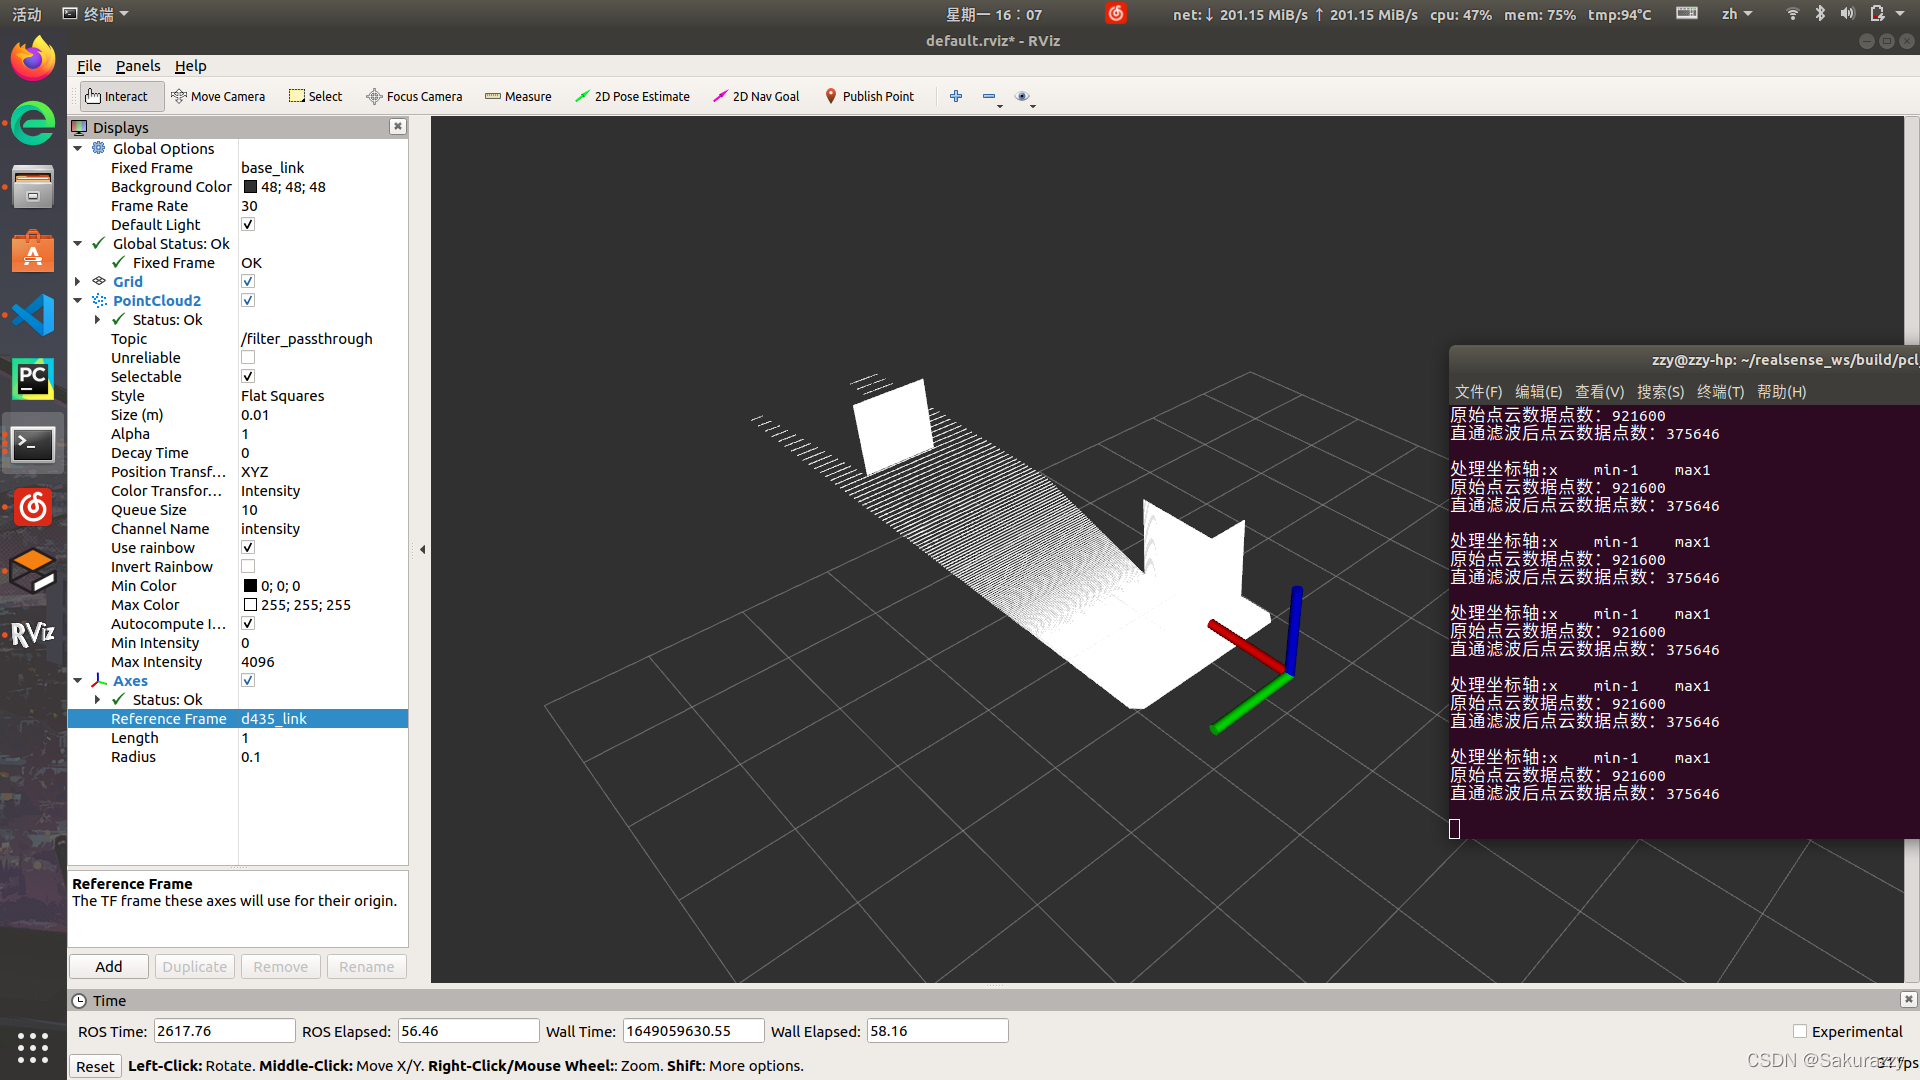
Task: Open the Panels menu
Action: click(x=137, y=66)
